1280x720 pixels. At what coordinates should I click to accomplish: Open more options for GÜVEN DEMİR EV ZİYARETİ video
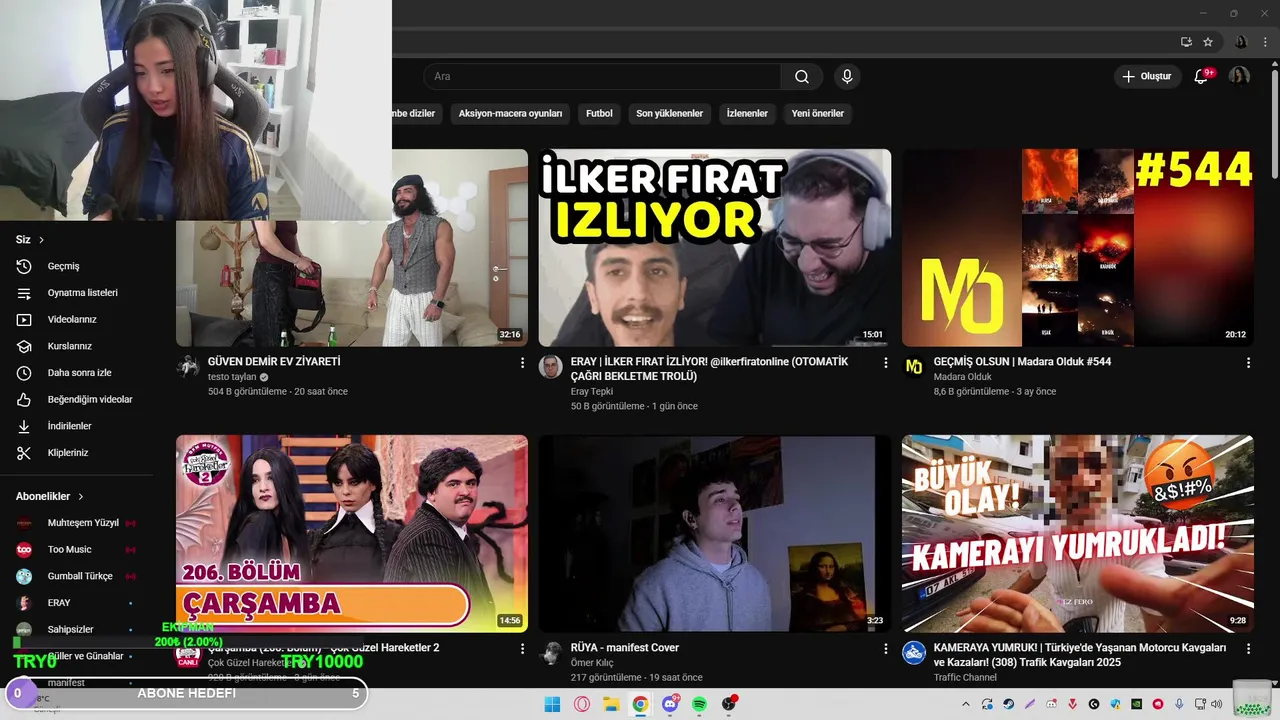(x=522, y=363)
